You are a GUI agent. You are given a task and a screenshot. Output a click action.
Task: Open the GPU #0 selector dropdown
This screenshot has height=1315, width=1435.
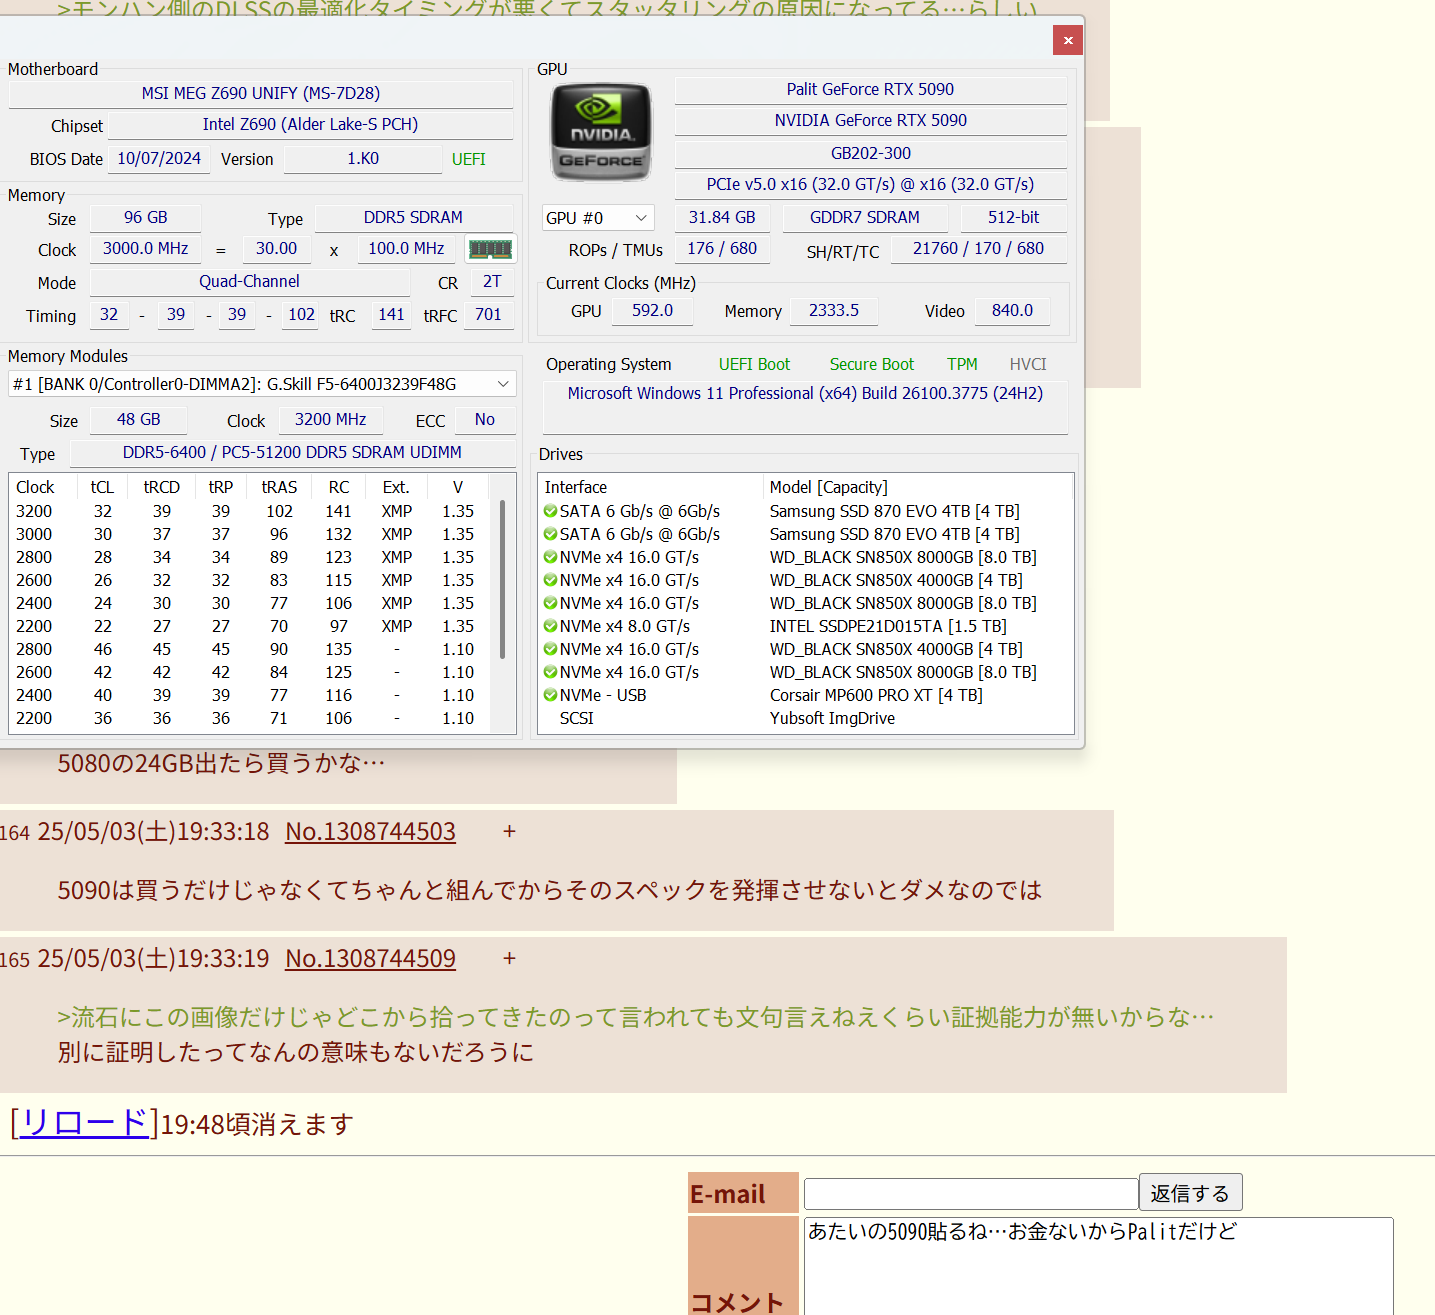click(x=598, y=218)
